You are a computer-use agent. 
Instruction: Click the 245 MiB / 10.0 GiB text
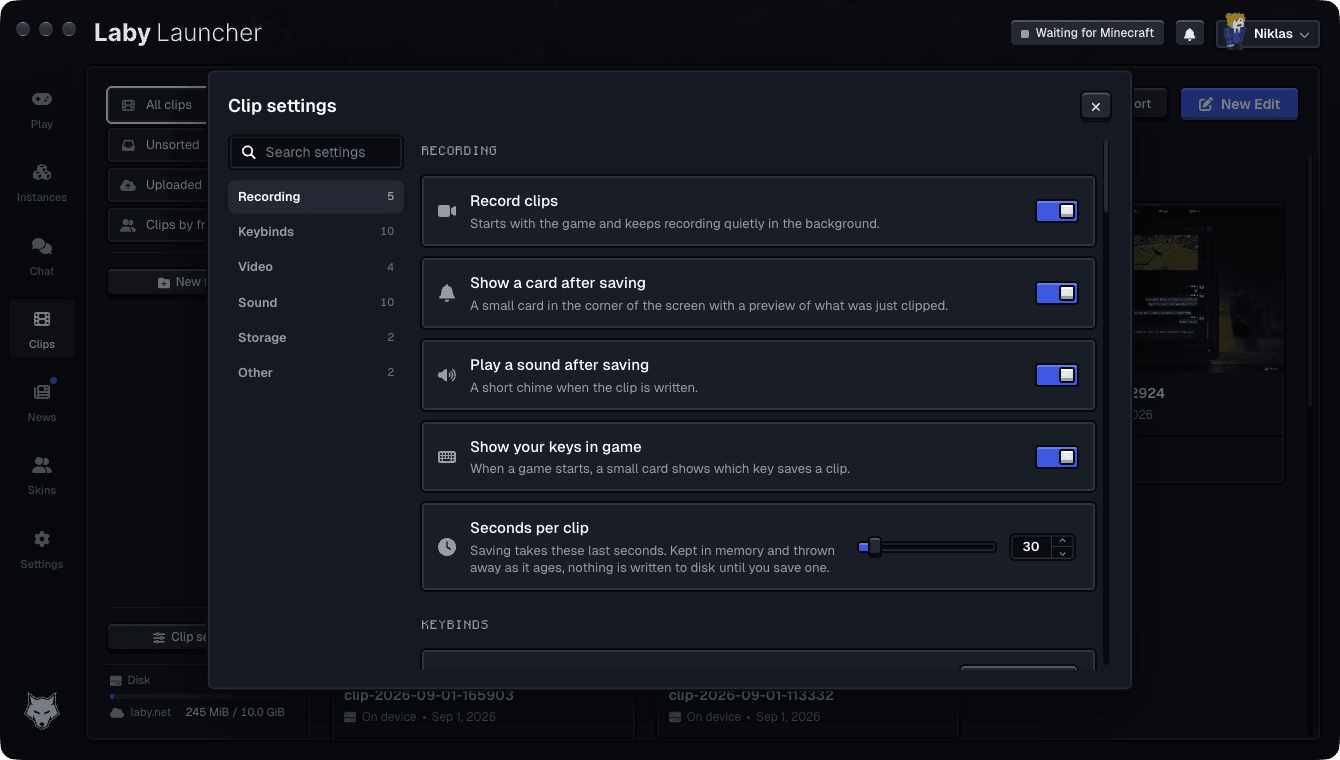pyautogui.click(x=235, y=713)
